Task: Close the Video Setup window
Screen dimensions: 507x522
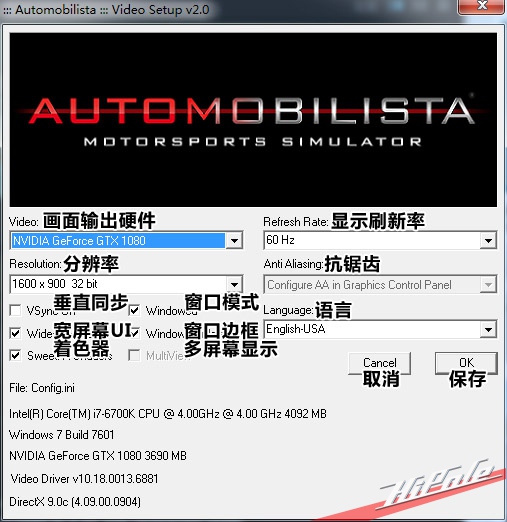Action: (x=481, y=6)
